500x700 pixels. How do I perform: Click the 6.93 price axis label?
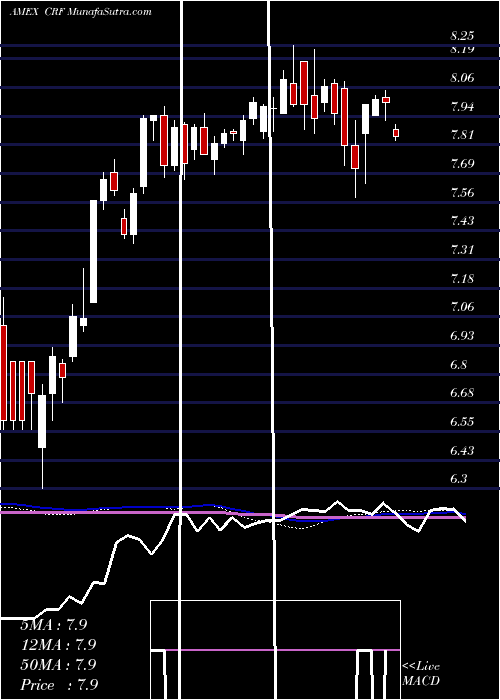point(462,336)
